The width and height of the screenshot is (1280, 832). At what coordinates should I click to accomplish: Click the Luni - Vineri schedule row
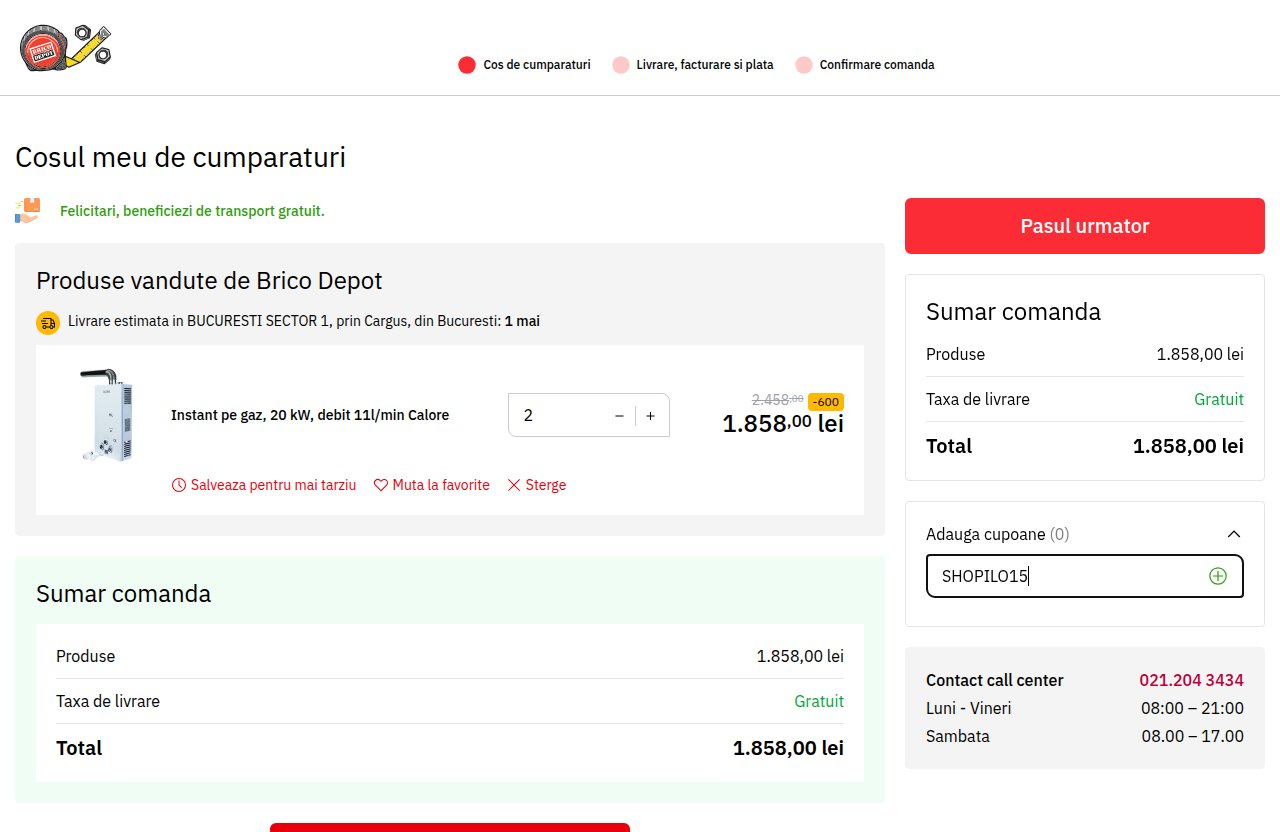(1084, 708)
